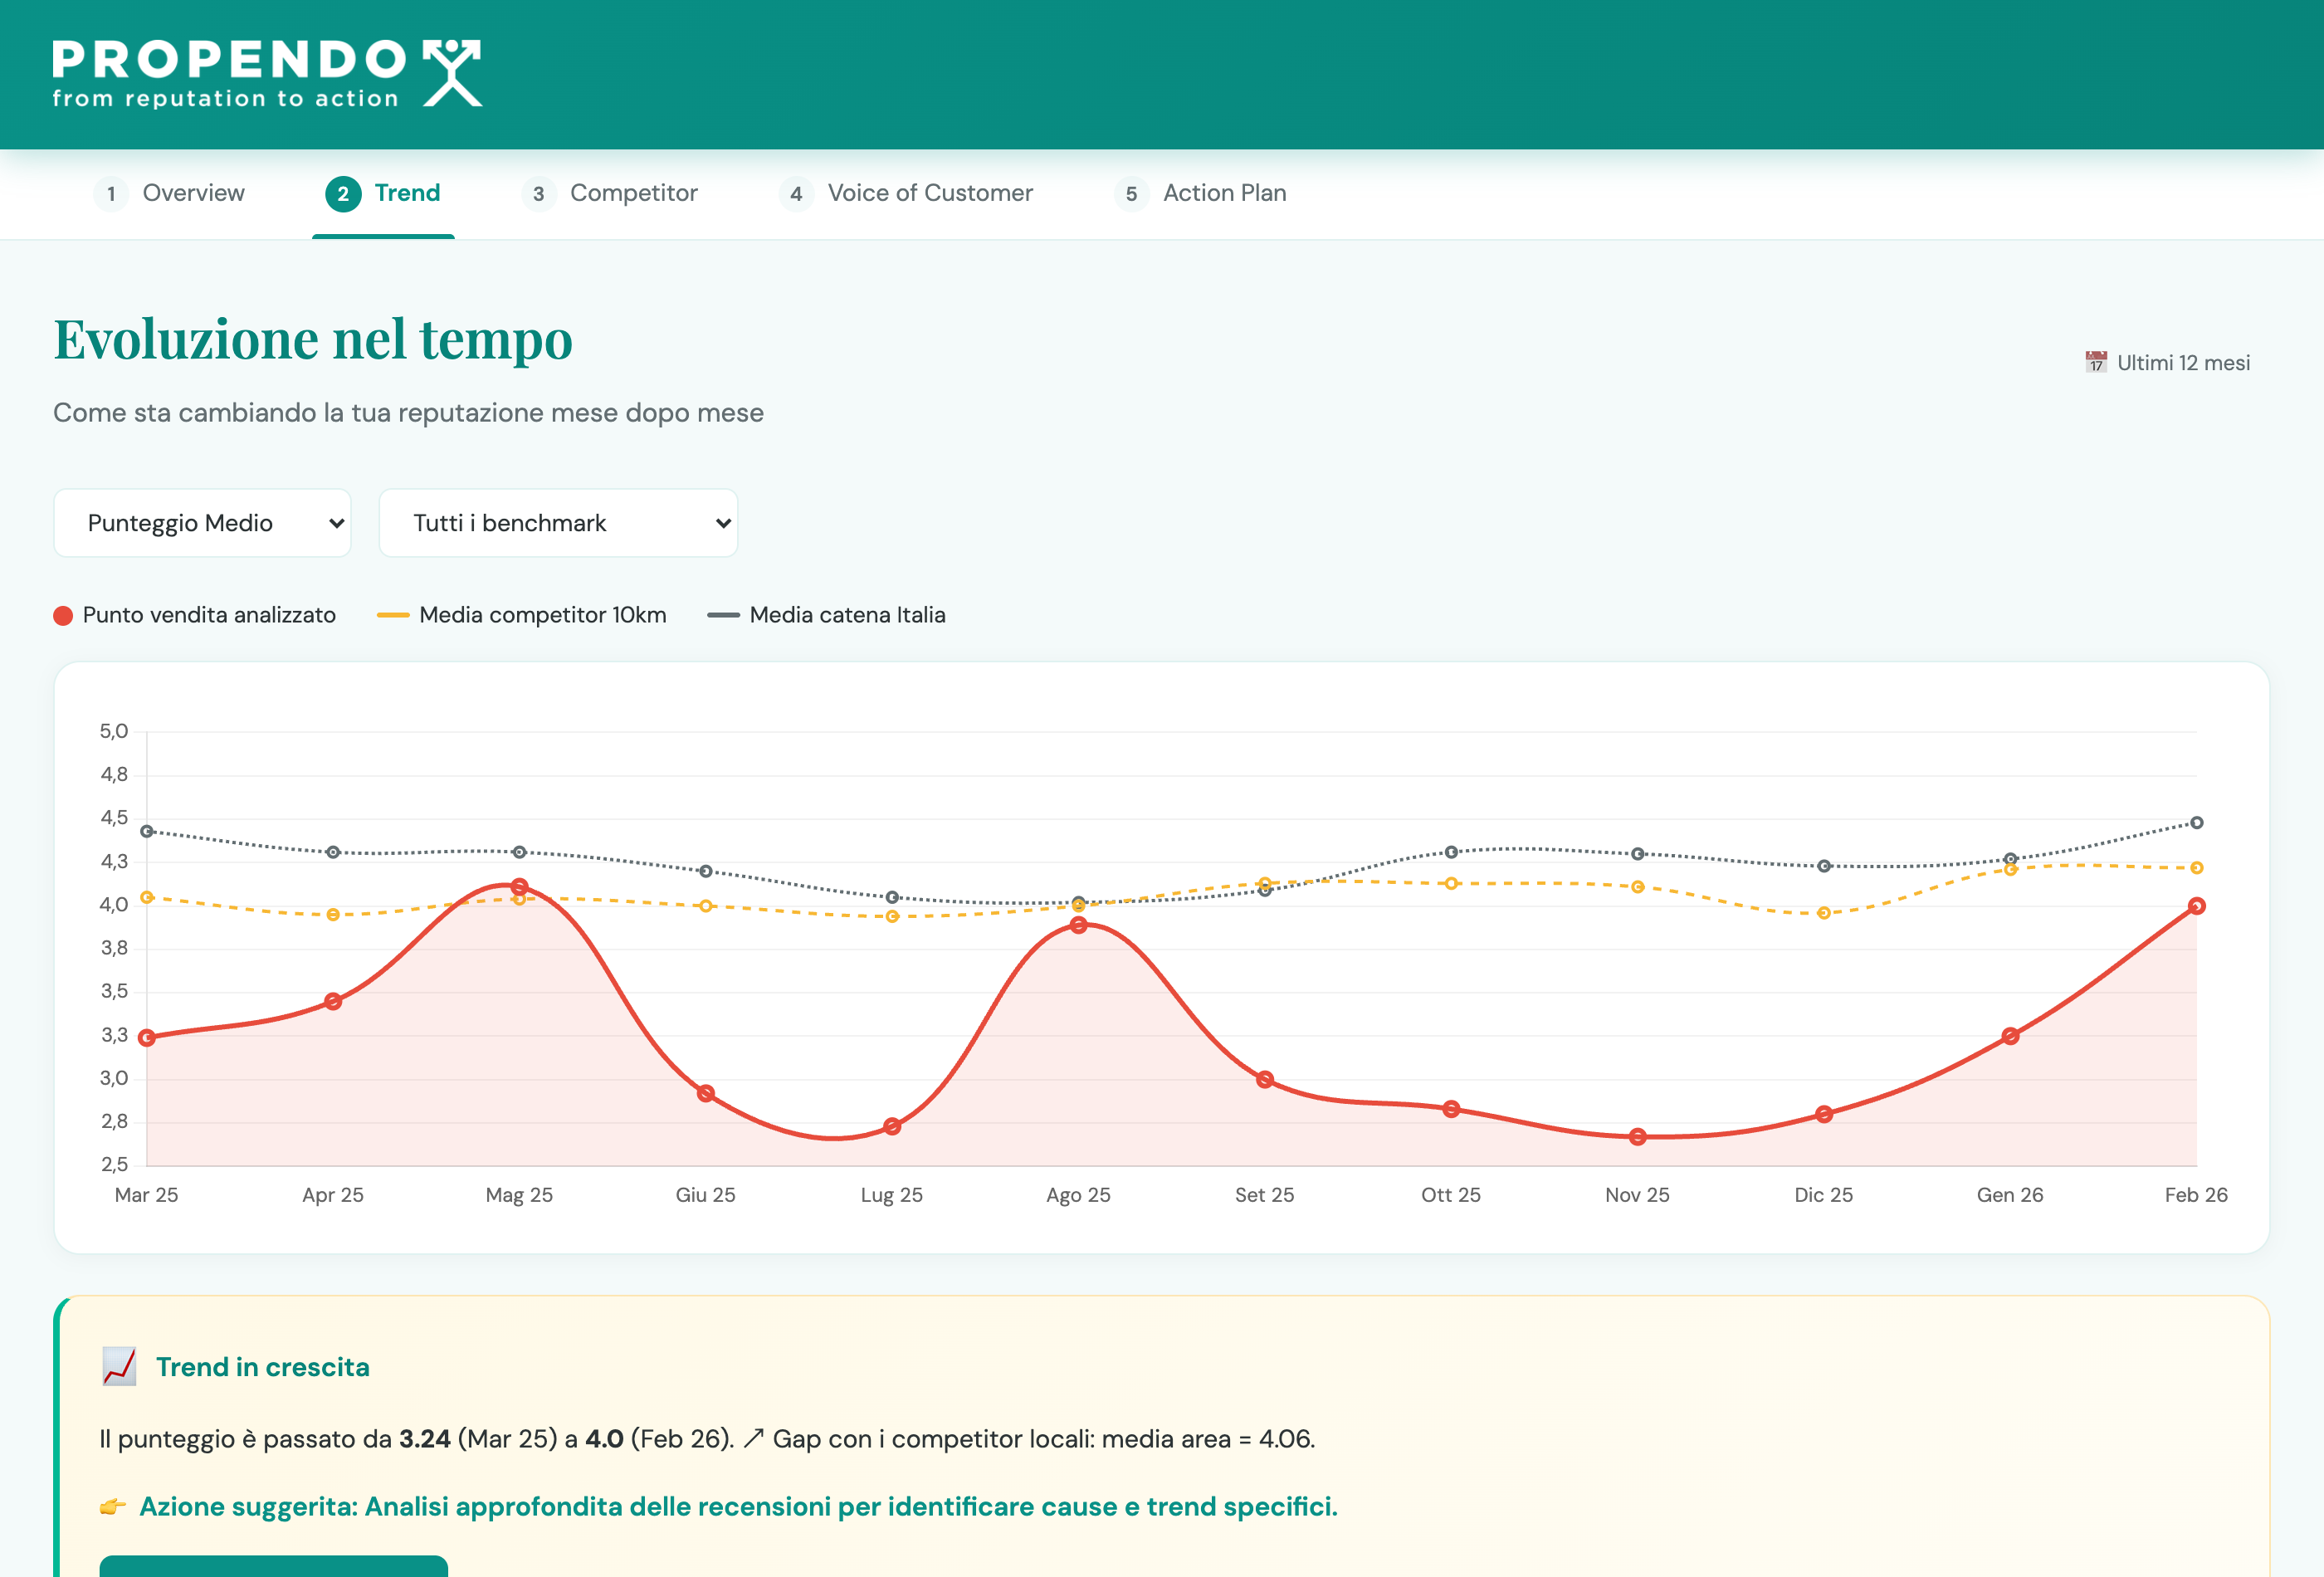Click the Mag 25 x-axis label
Image resolution: width=2324 pixels, height=1577 pixels.
519,1195
